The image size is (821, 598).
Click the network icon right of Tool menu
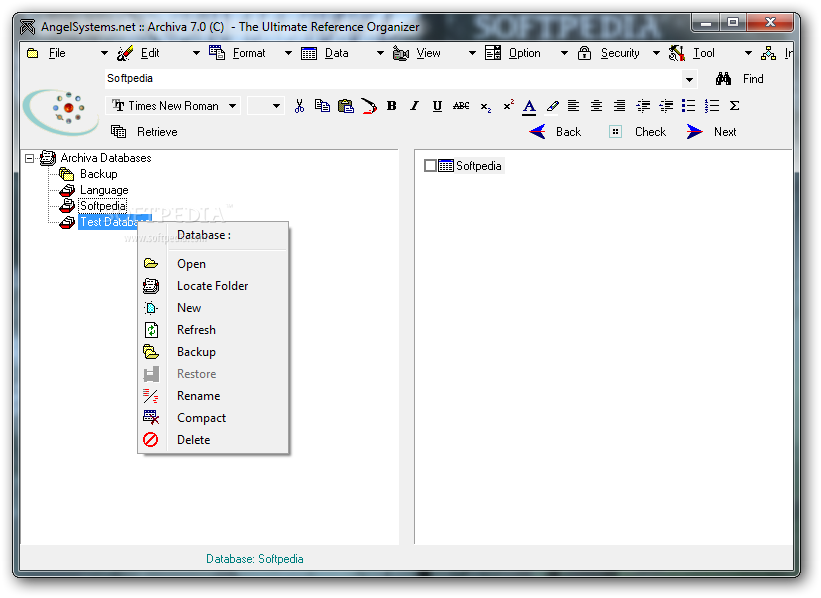[x=768, y=53]
